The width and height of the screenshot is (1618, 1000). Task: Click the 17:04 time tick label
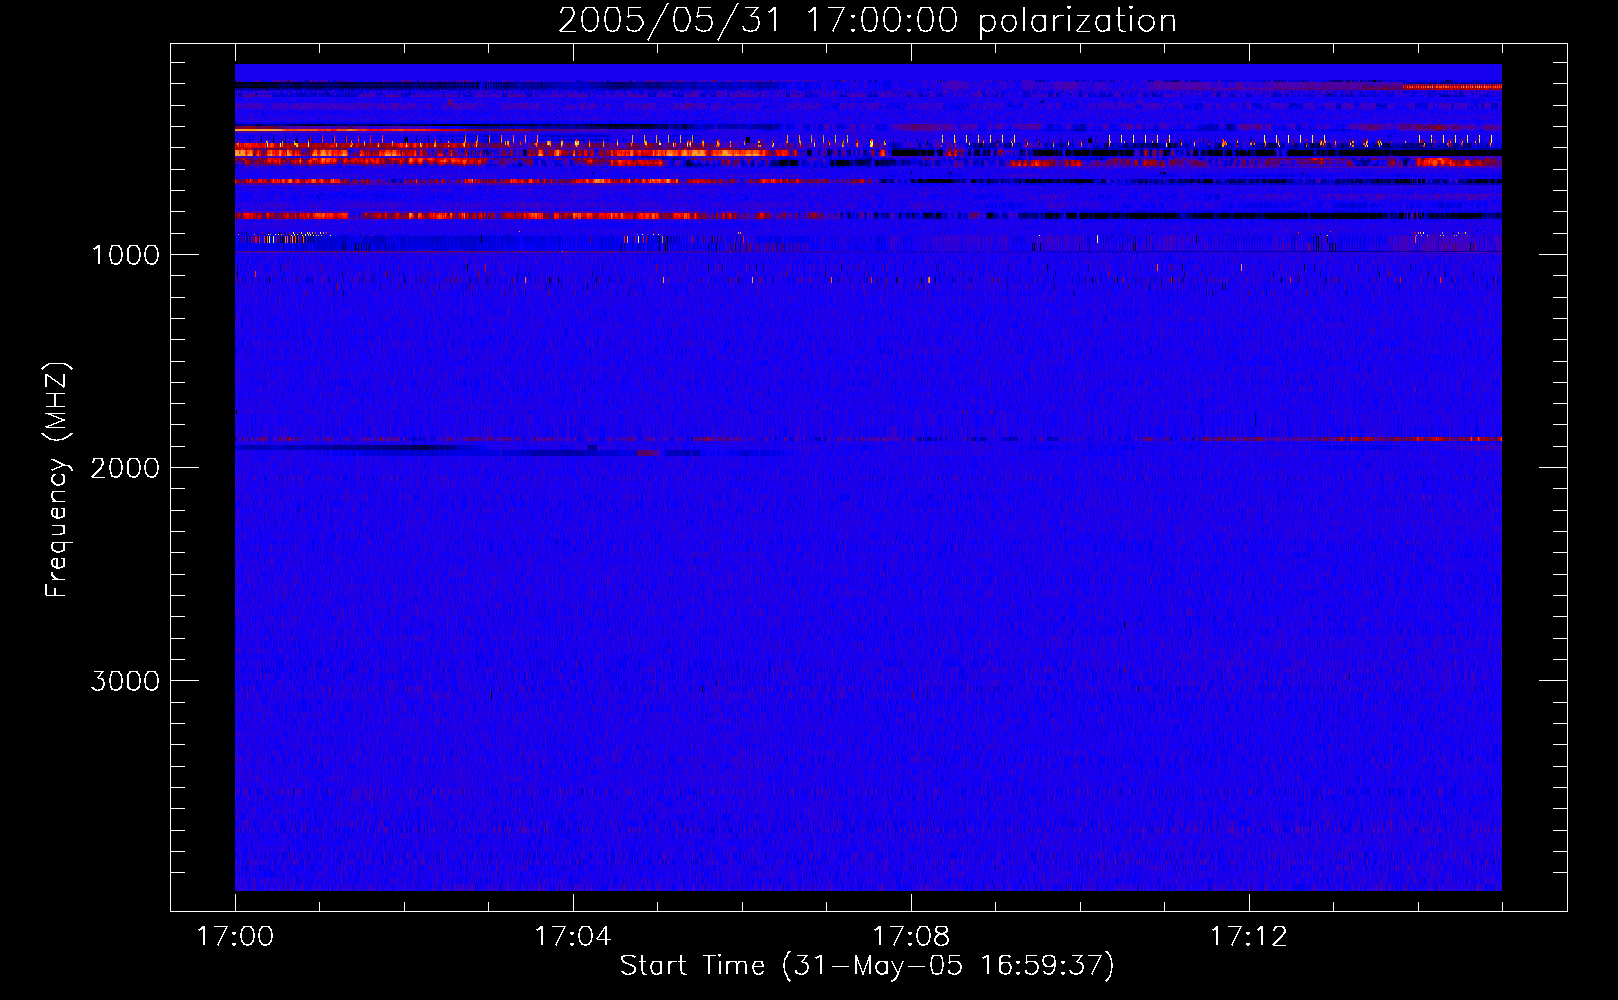pyautogui.click(x=573, y=937)
